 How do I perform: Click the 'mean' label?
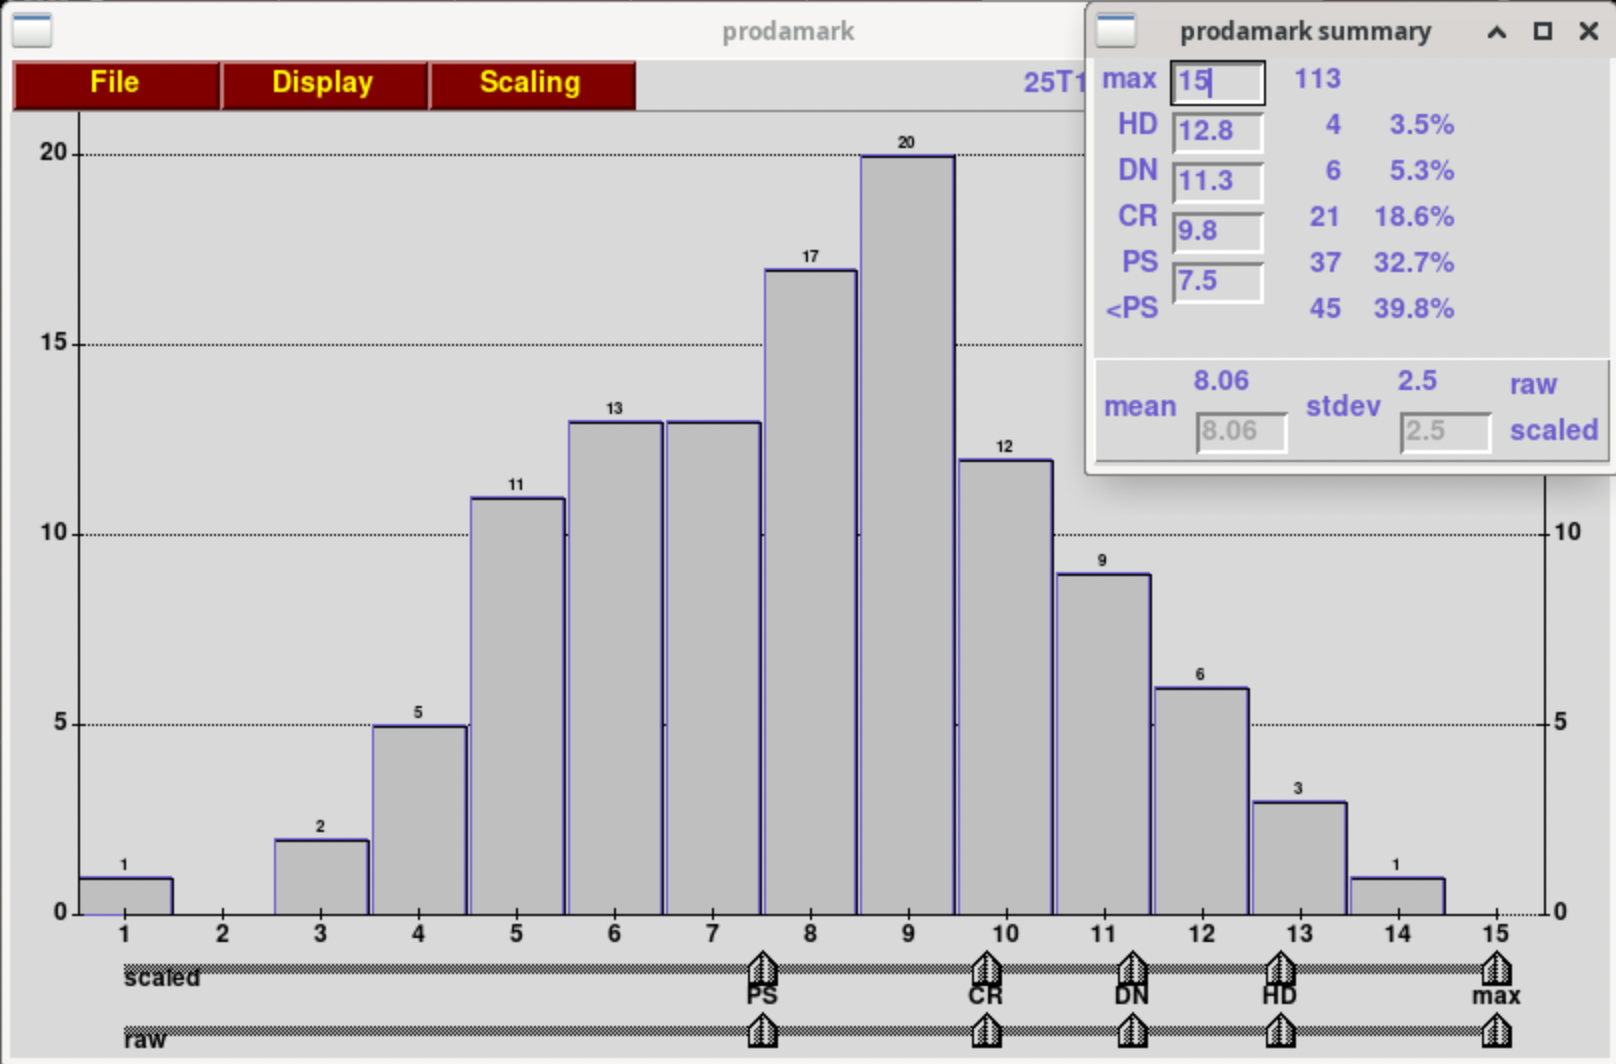(x=1140, y=407)
